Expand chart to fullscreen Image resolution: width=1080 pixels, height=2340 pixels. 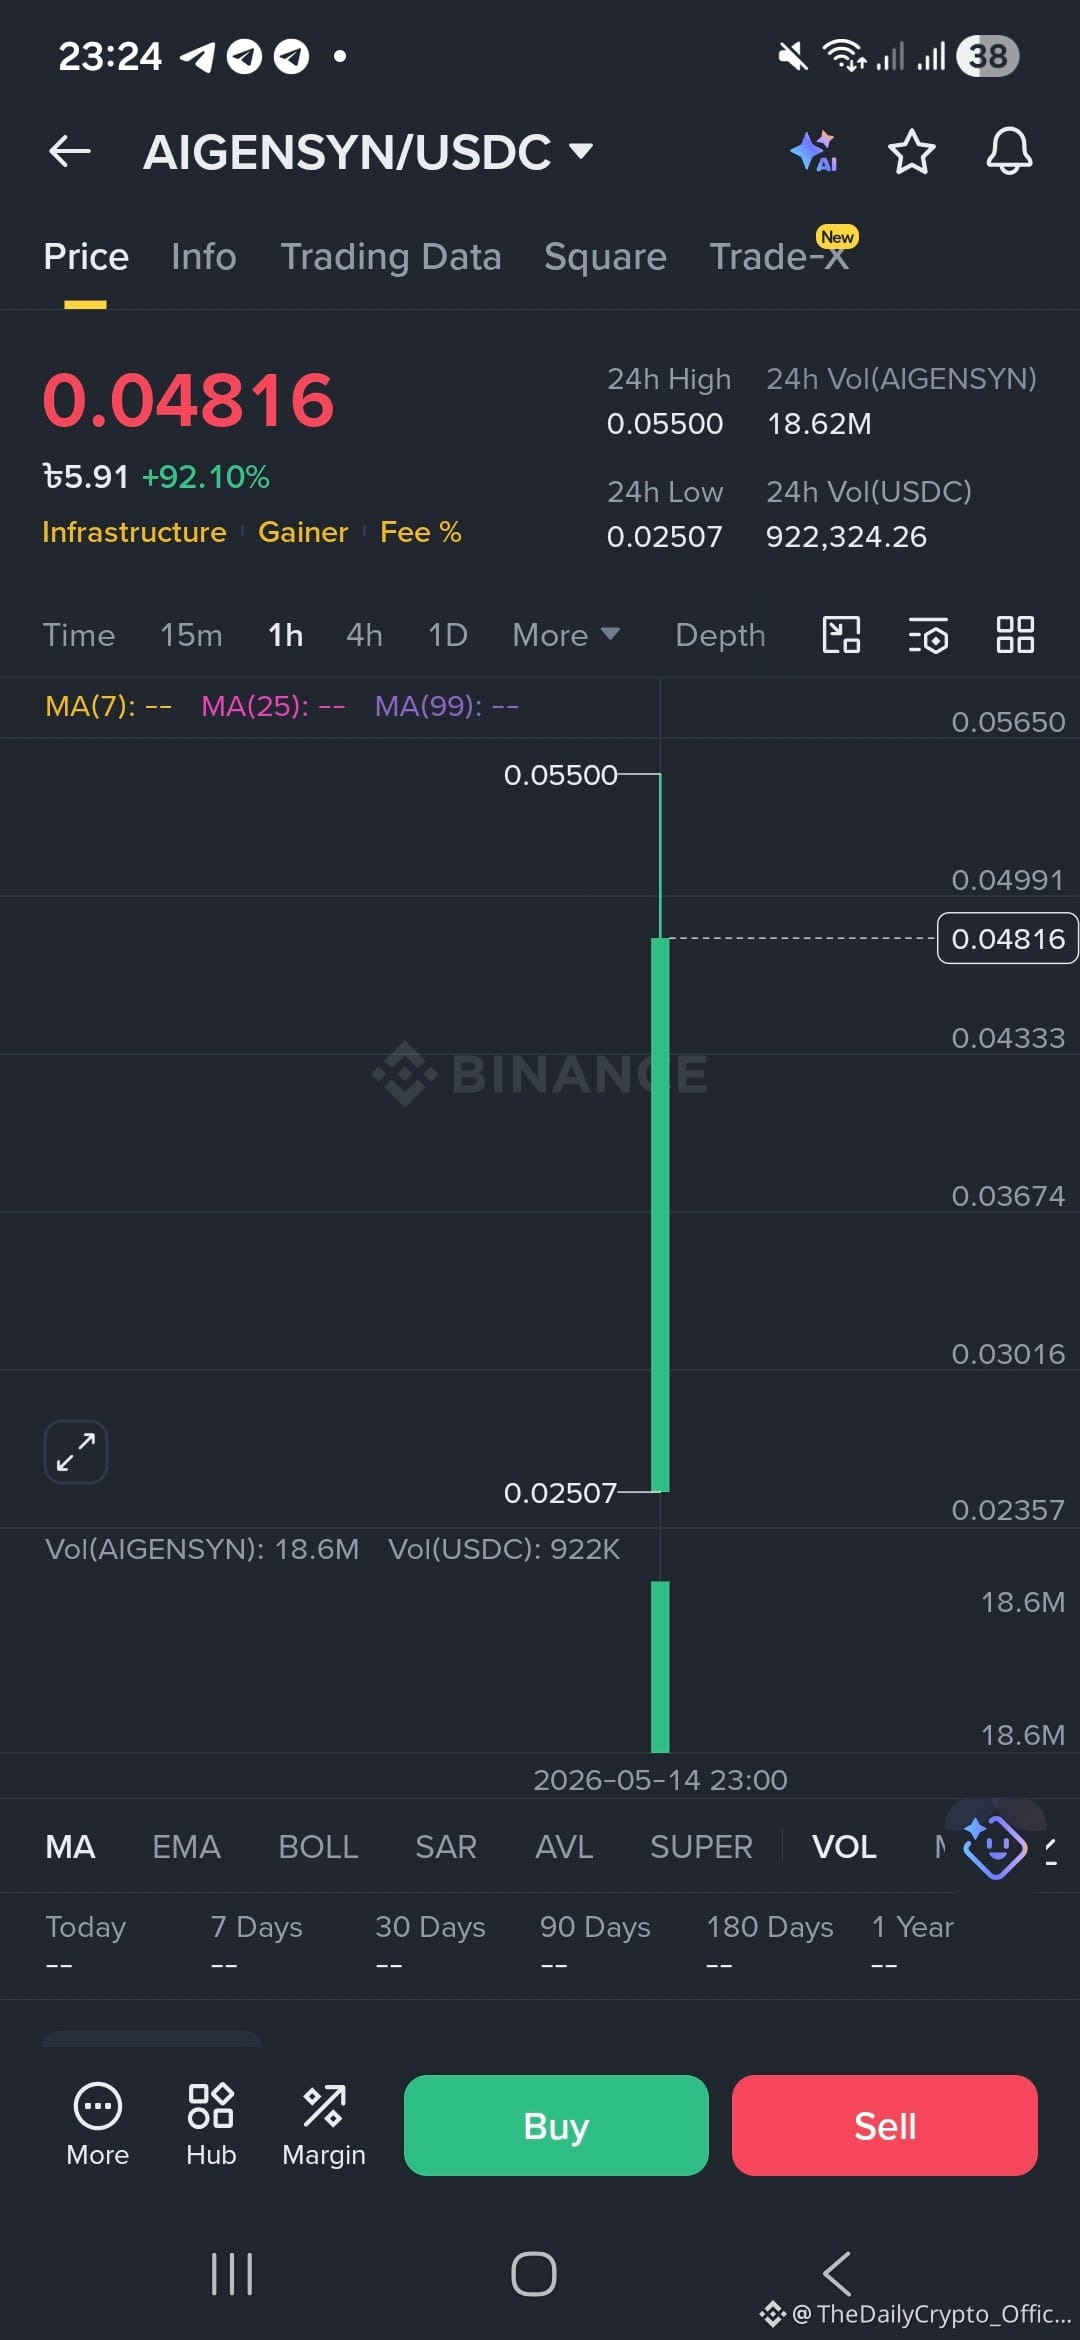(x=76, y=1451)
